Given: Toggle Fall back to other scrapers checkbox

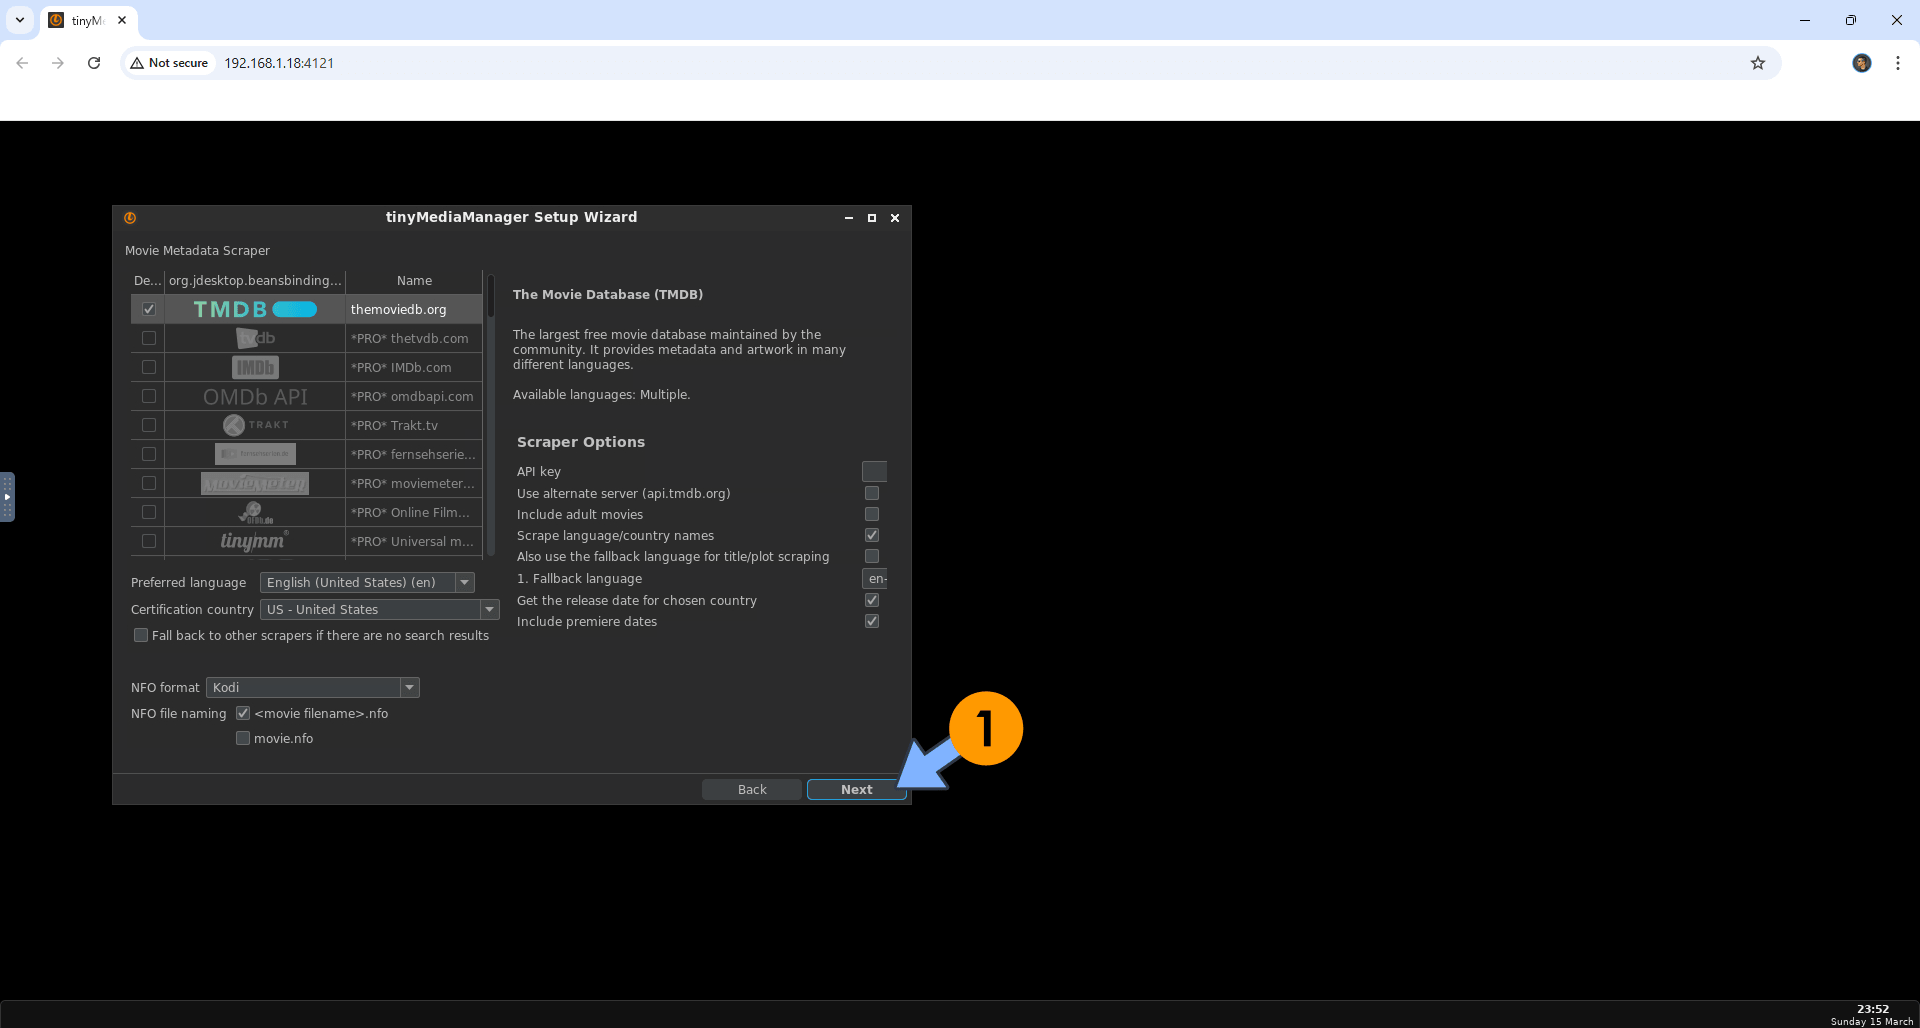Looking at the screenshot, I should (141, 635).
